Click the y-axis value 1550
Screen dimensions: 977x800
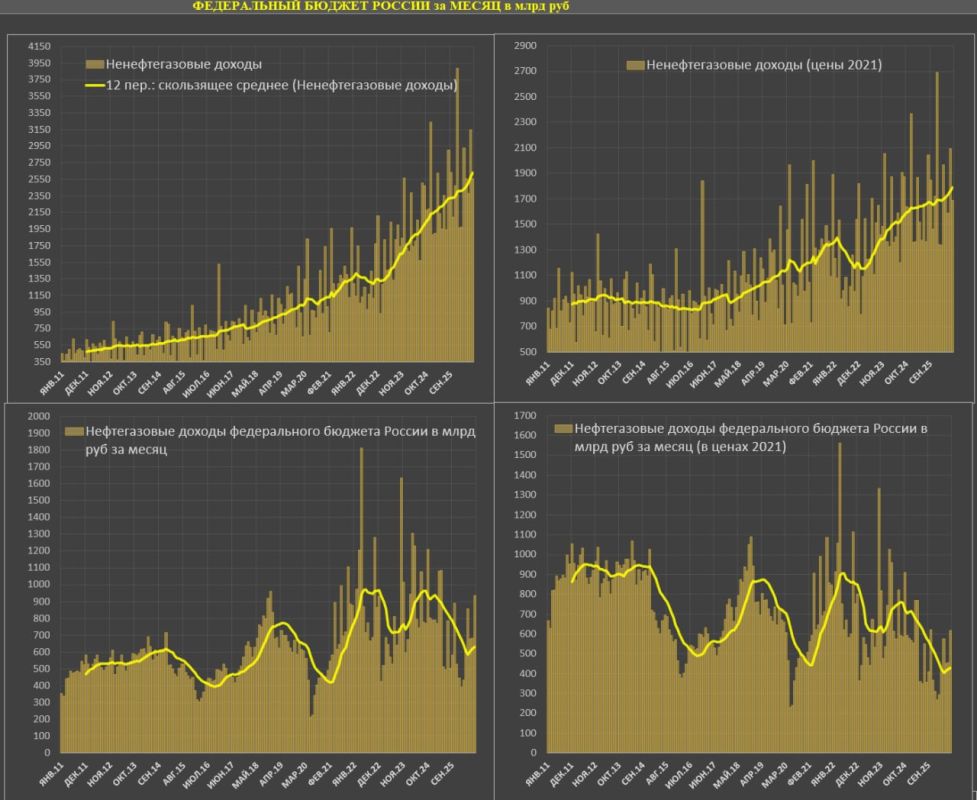(x=39, y=262)
